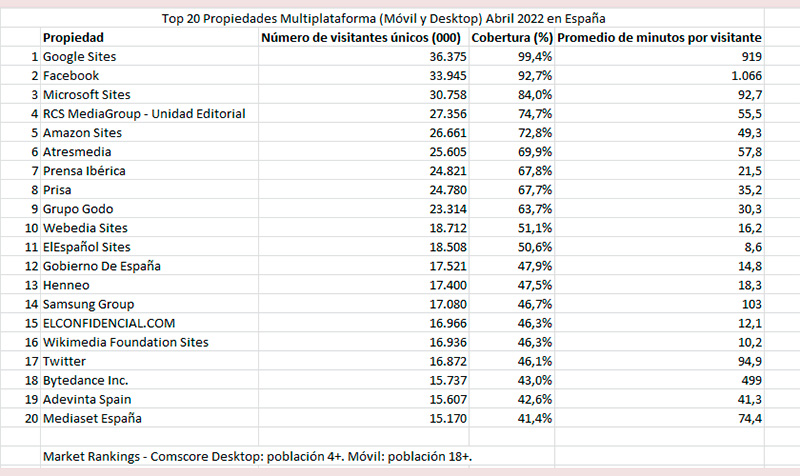Screen dimensions: 800x476
Task: Click the minutes value '1.066'
Action: [x=746, y=76]
